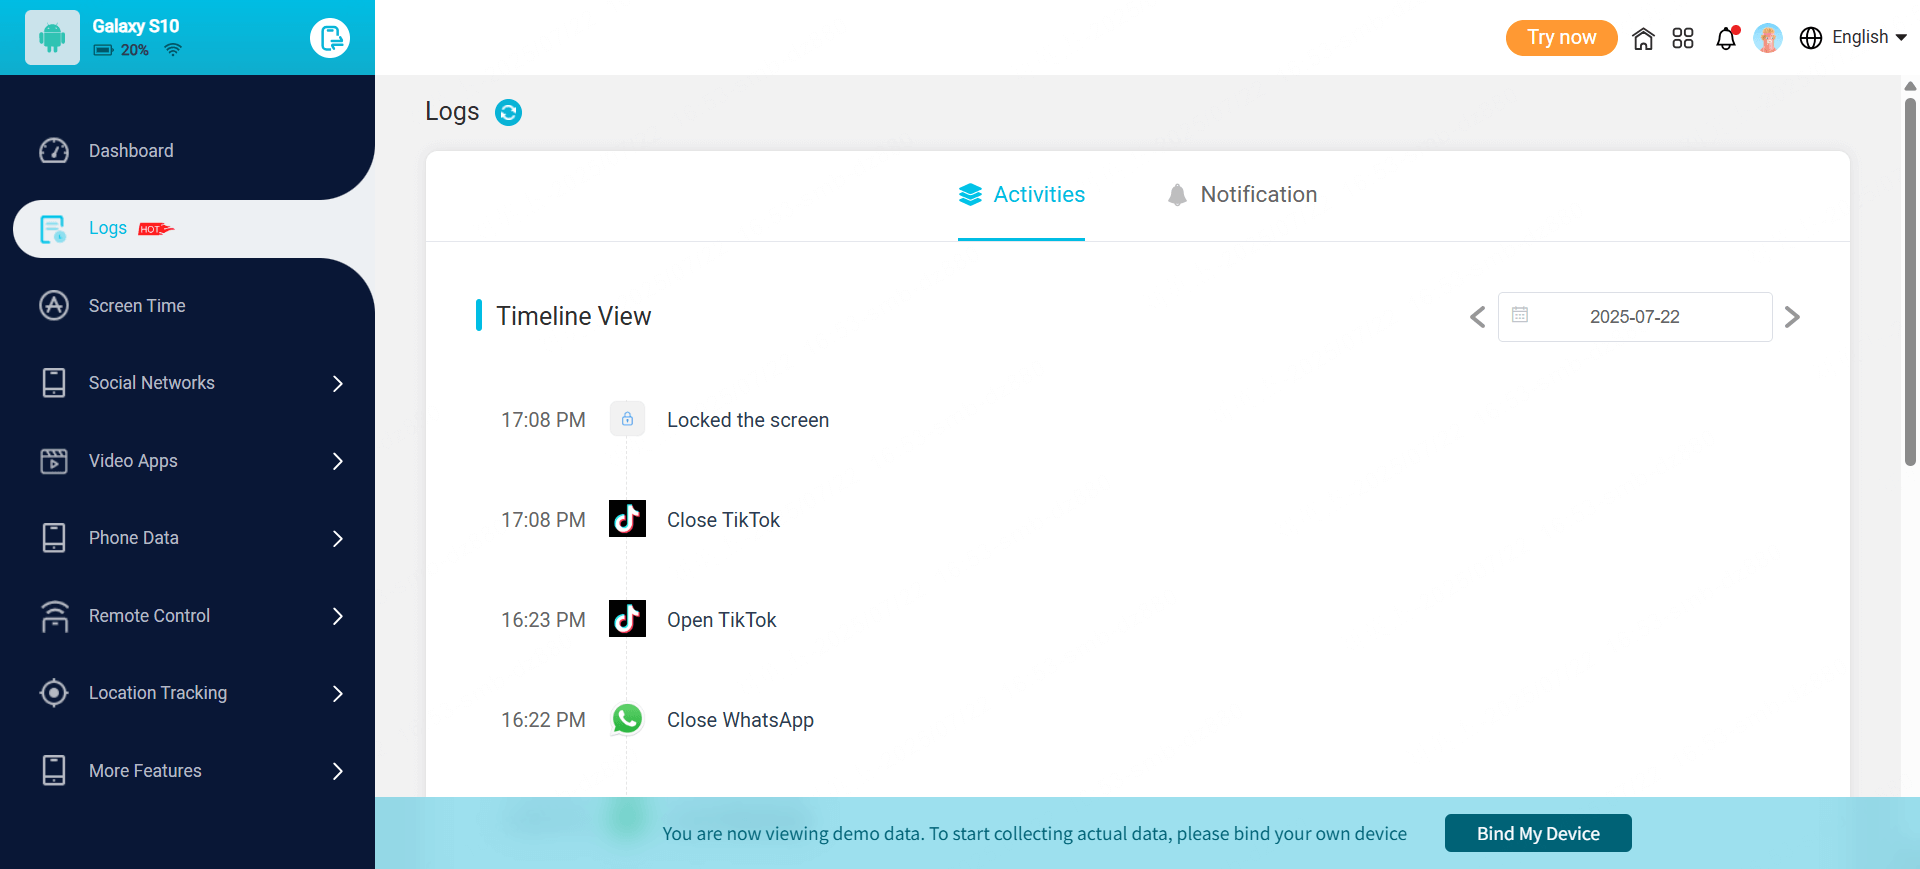Open Screen Time menu item
This screenshot has height=869, width=1920.
click(x=137, y=306)
